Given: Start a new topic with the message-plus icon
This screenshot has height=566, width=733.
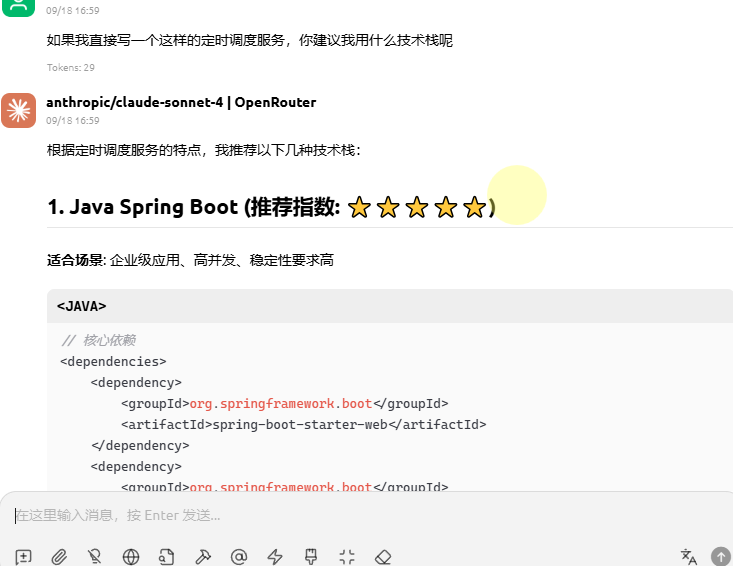Looking at the screenshot, I should click(x=23, y=557).
